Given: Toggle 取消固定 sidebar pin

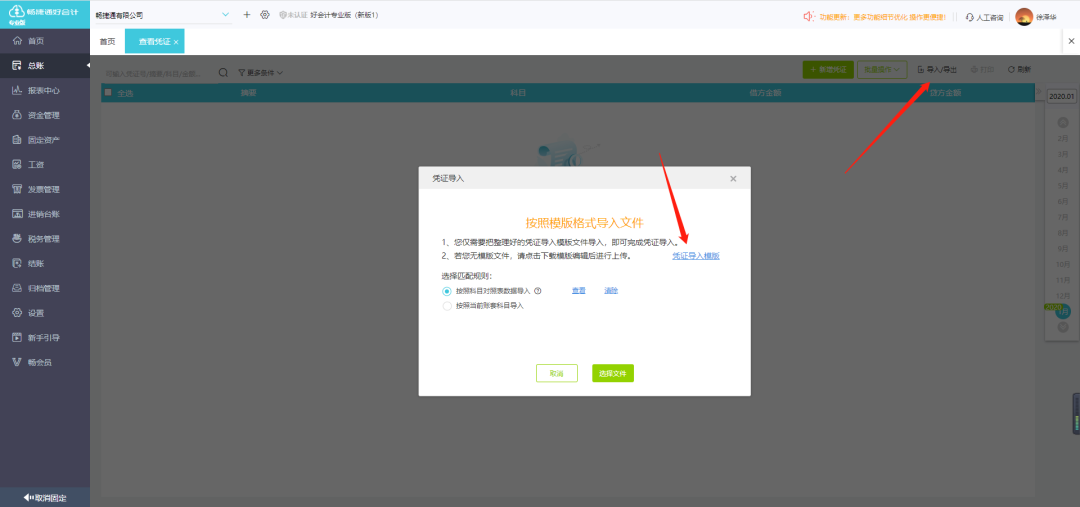Looking at the screenshot, I should [45, 497].
